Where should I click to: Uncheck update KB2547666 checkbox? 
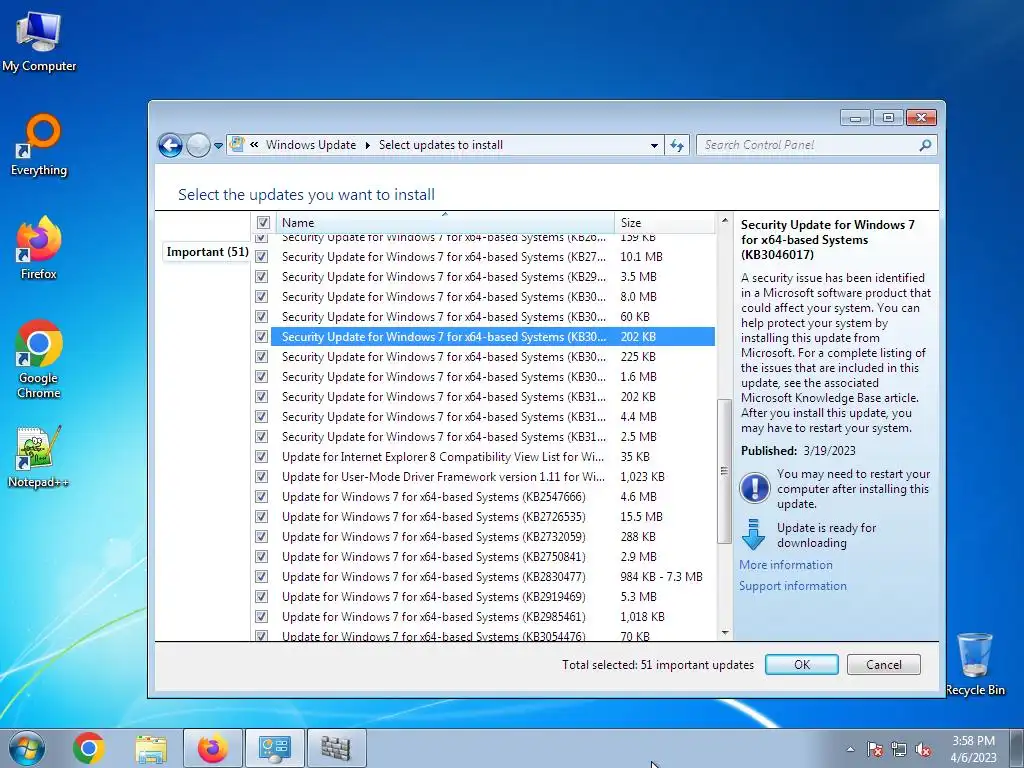point(261,496)
